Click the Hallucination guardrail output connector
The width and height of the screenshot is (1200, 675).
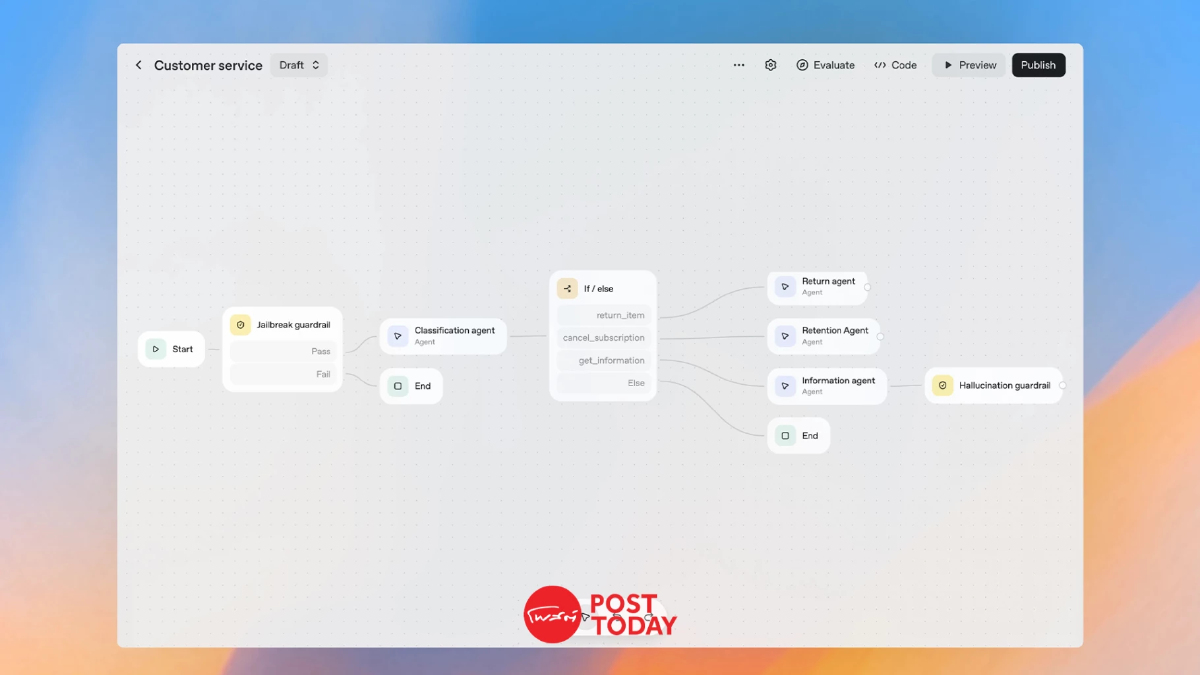[1062, 385]
